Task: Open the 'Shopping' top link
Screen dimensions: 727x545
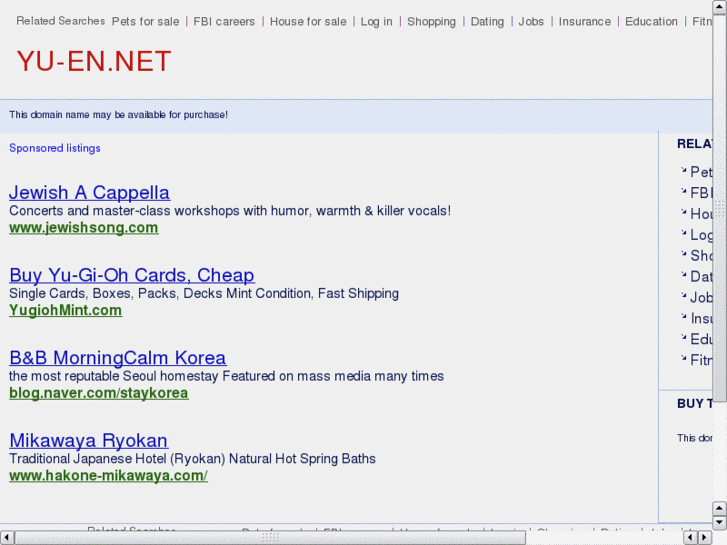Action: click(x=431, y=22)
